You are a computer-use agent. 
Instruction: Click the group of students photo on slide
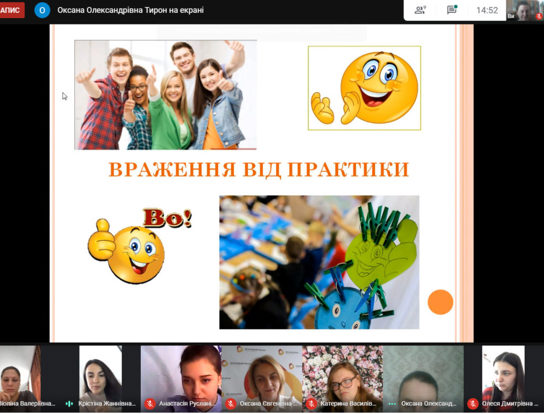(x=165, y=95)
